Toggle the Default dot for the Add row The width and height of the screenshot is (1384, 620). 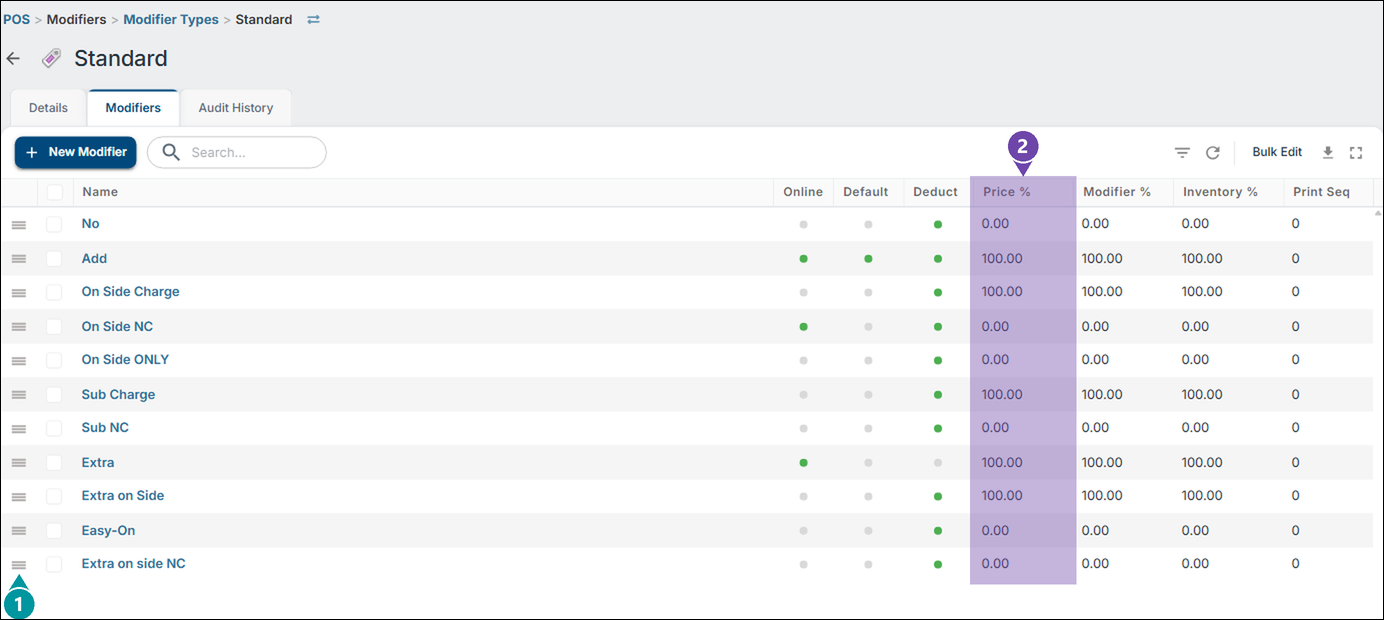pos(868,259)
